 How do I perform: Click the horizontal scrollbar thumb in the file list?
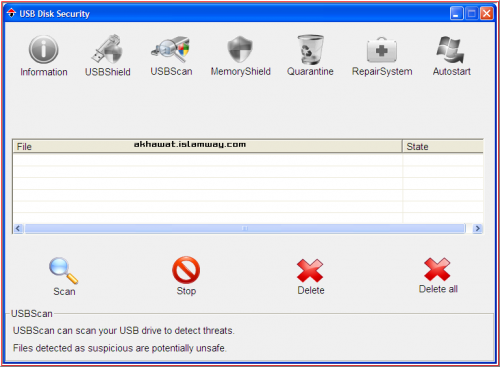(x=245, y=228)
